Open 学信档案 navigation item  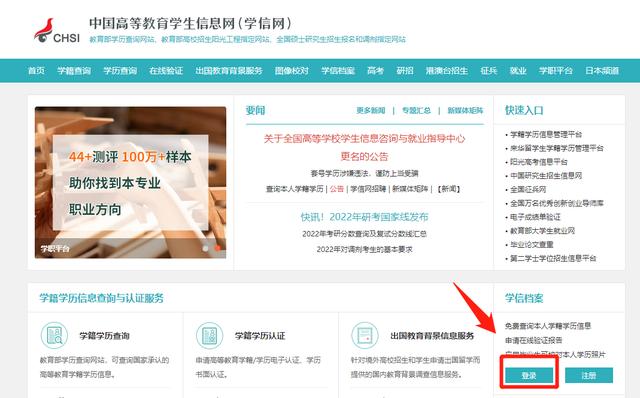[x=338, y=71]
